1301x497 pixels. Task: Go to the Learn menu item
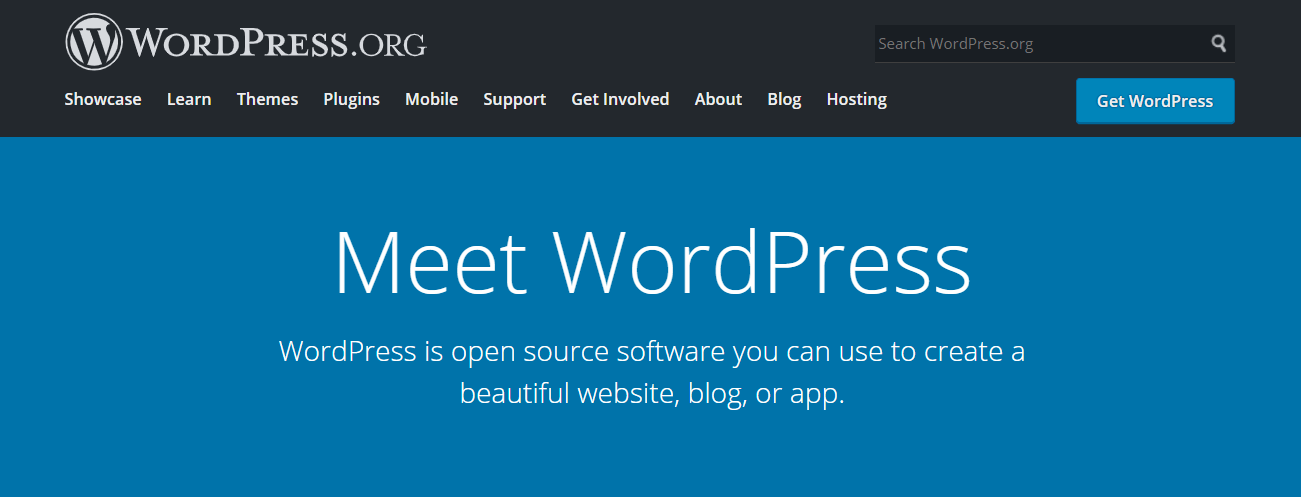[x=189, y=99]
